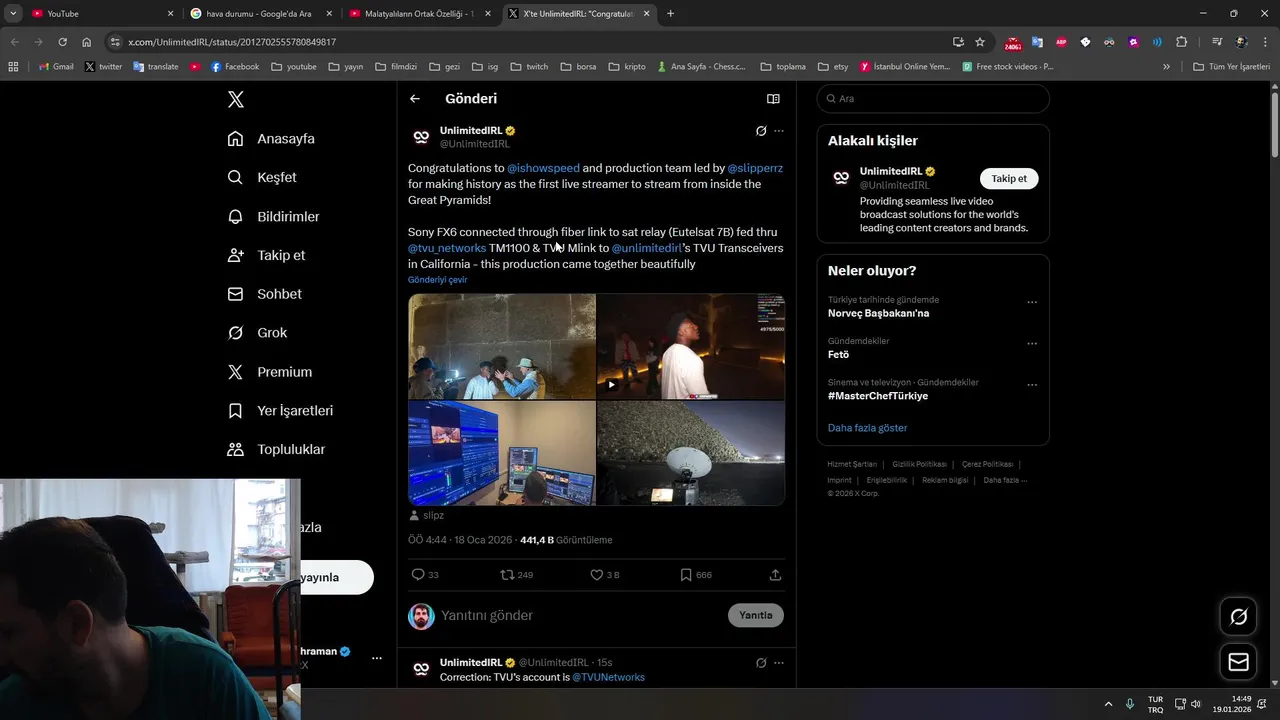
Task: Click Gönderiyi çevir to translate
Action: pyautogui.click(x=437, y=280)
